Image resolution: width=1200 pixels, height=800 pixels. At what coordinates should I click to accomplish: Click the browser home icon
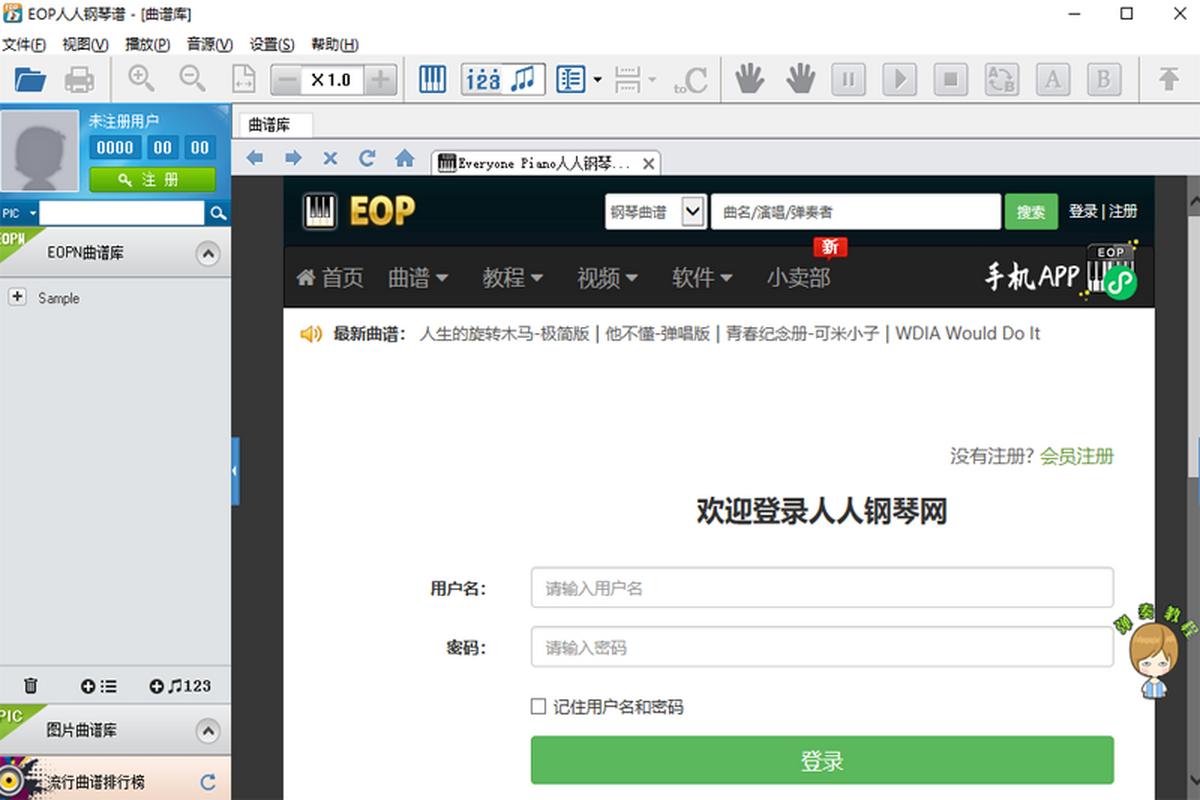tap(404, 158)
